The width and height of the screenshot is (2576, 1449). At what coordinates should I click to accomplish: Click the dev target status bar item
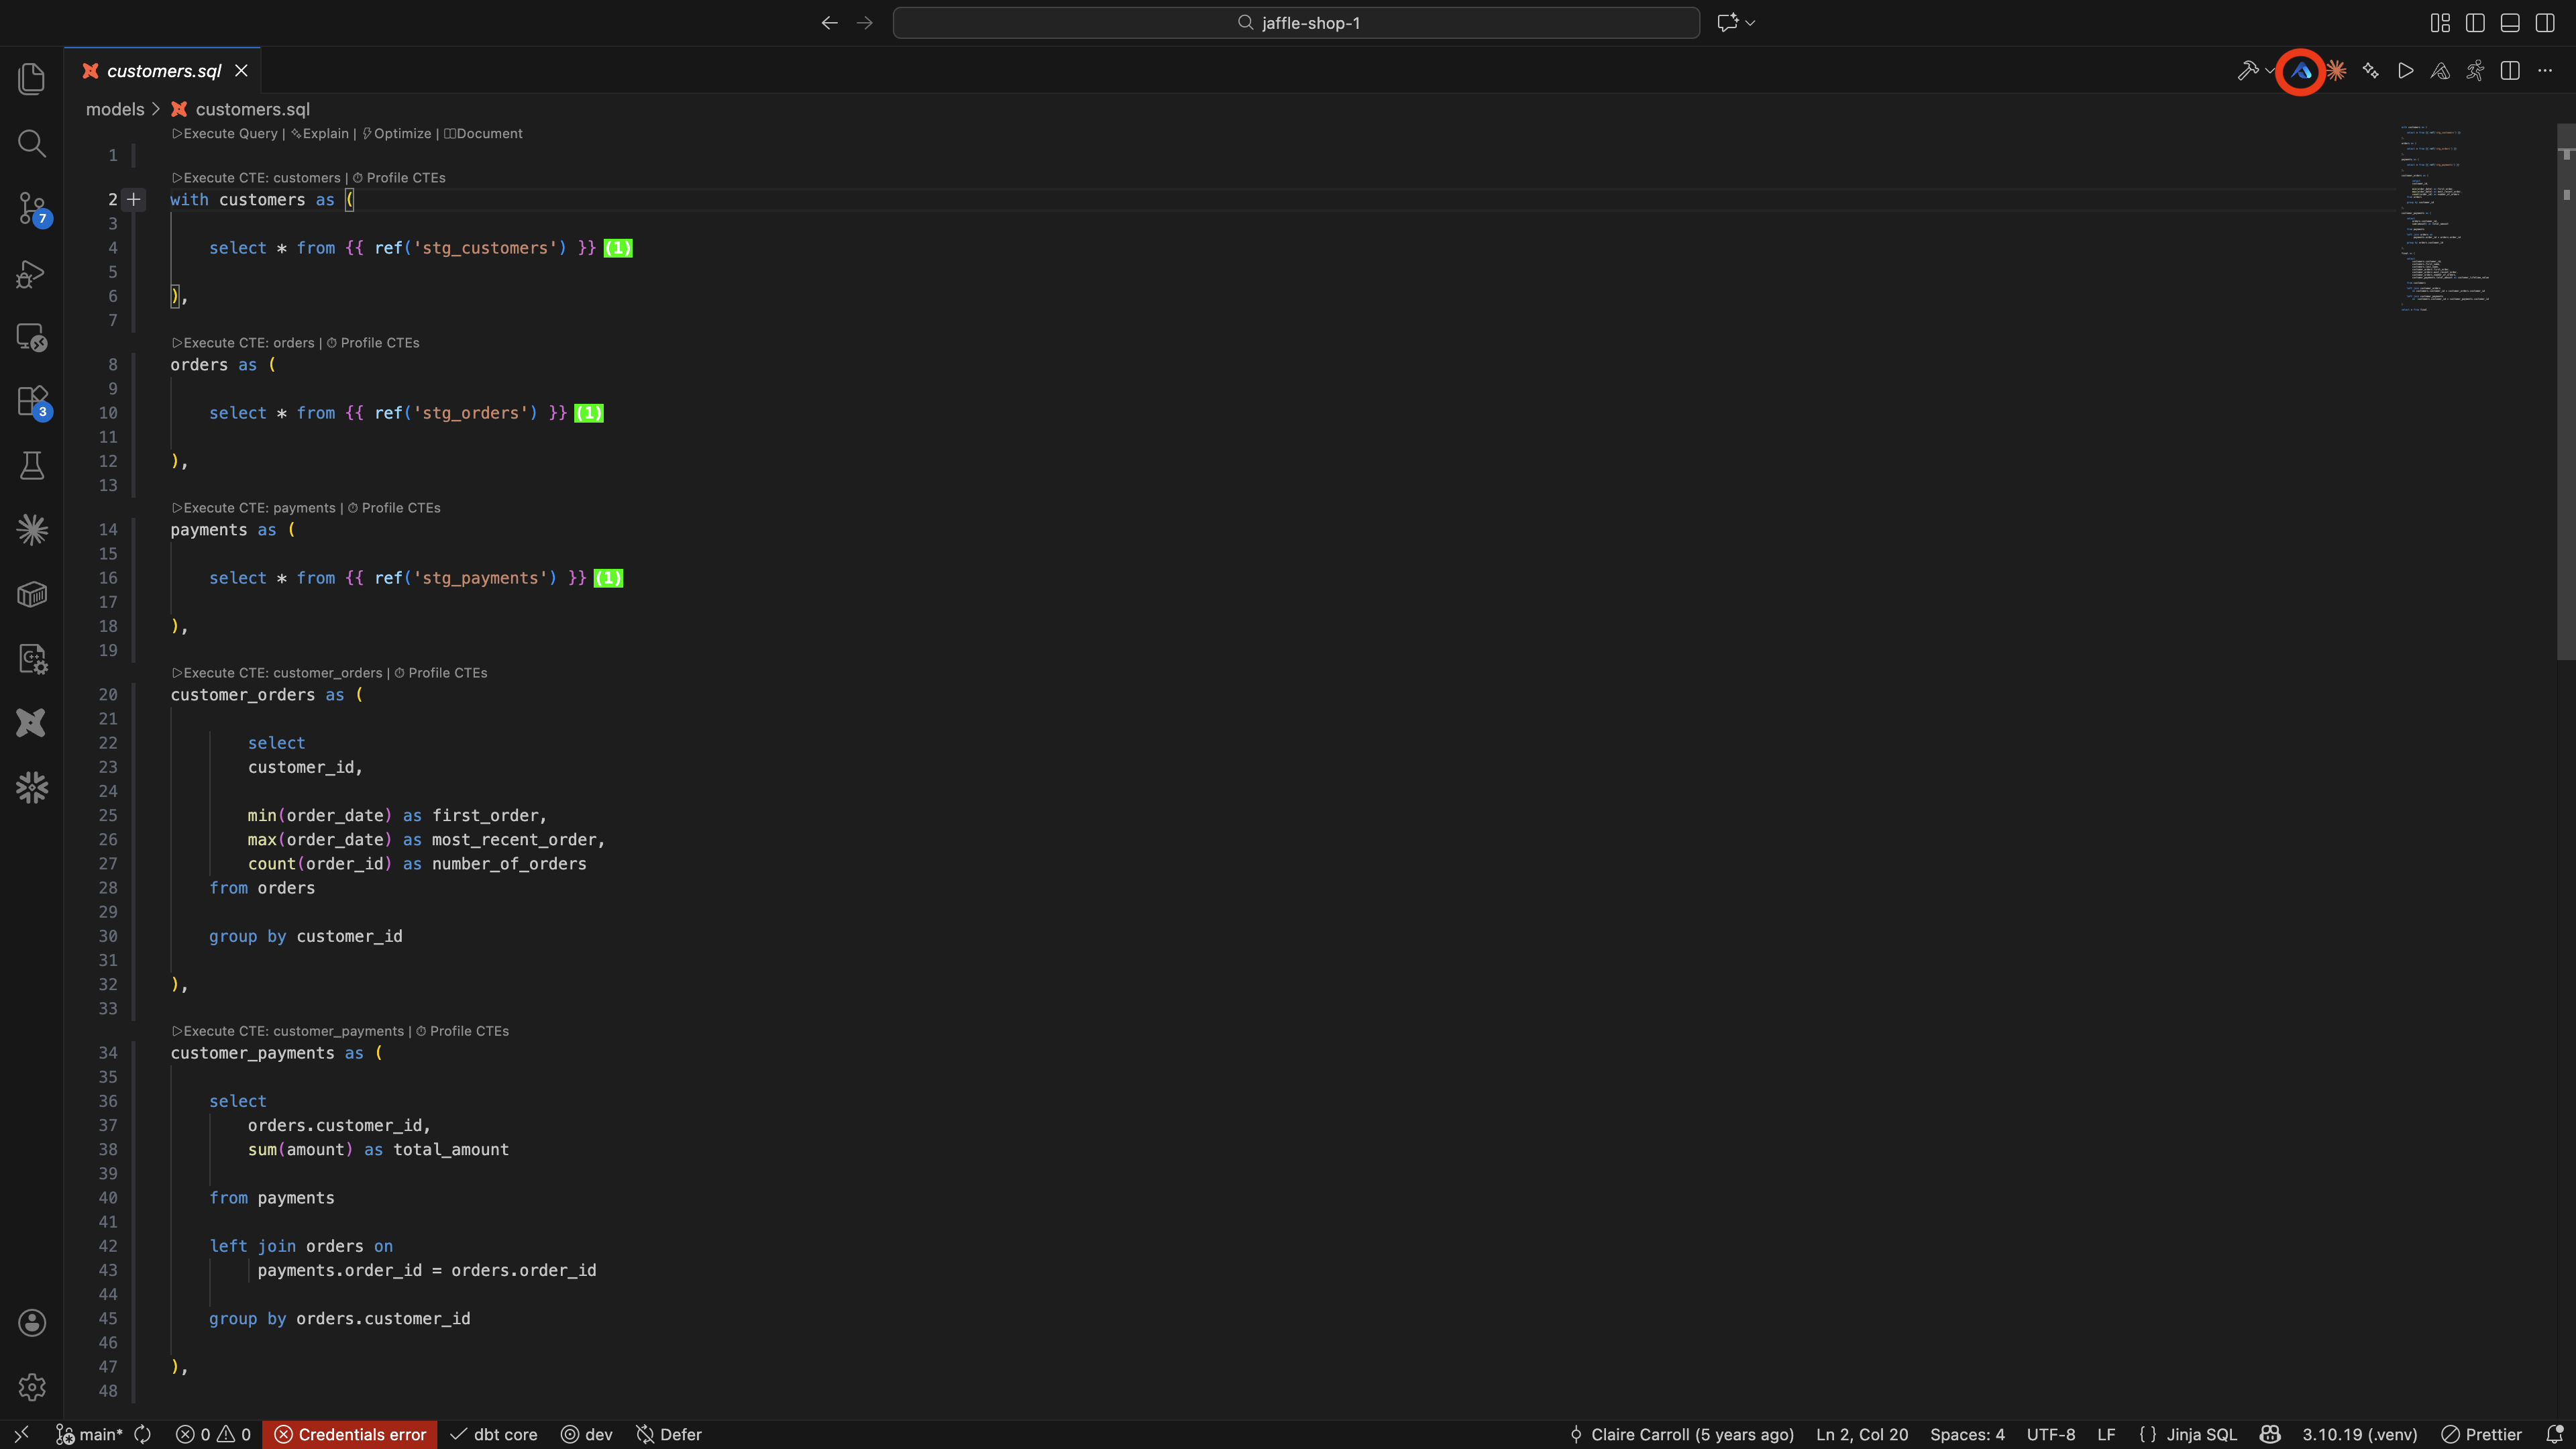[x=587, y=1434]
